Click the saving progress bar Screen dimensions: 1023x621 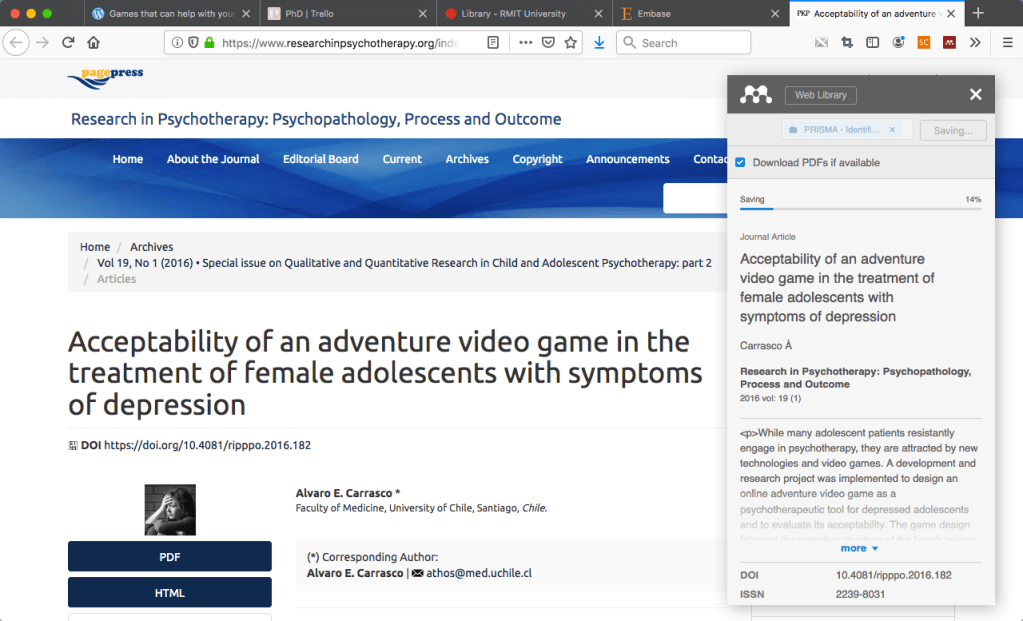pyautogui.click(x=860, y=209)
